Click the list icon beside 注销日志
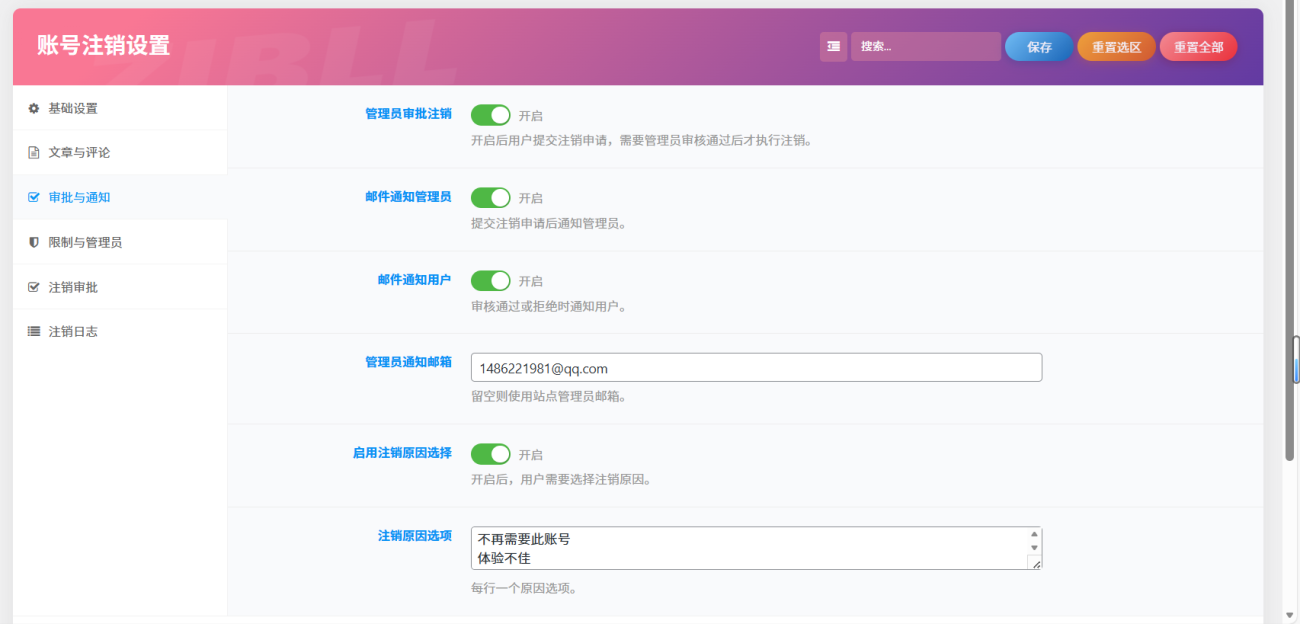The height and width of the screenshot is (624, 1300). 33,332
